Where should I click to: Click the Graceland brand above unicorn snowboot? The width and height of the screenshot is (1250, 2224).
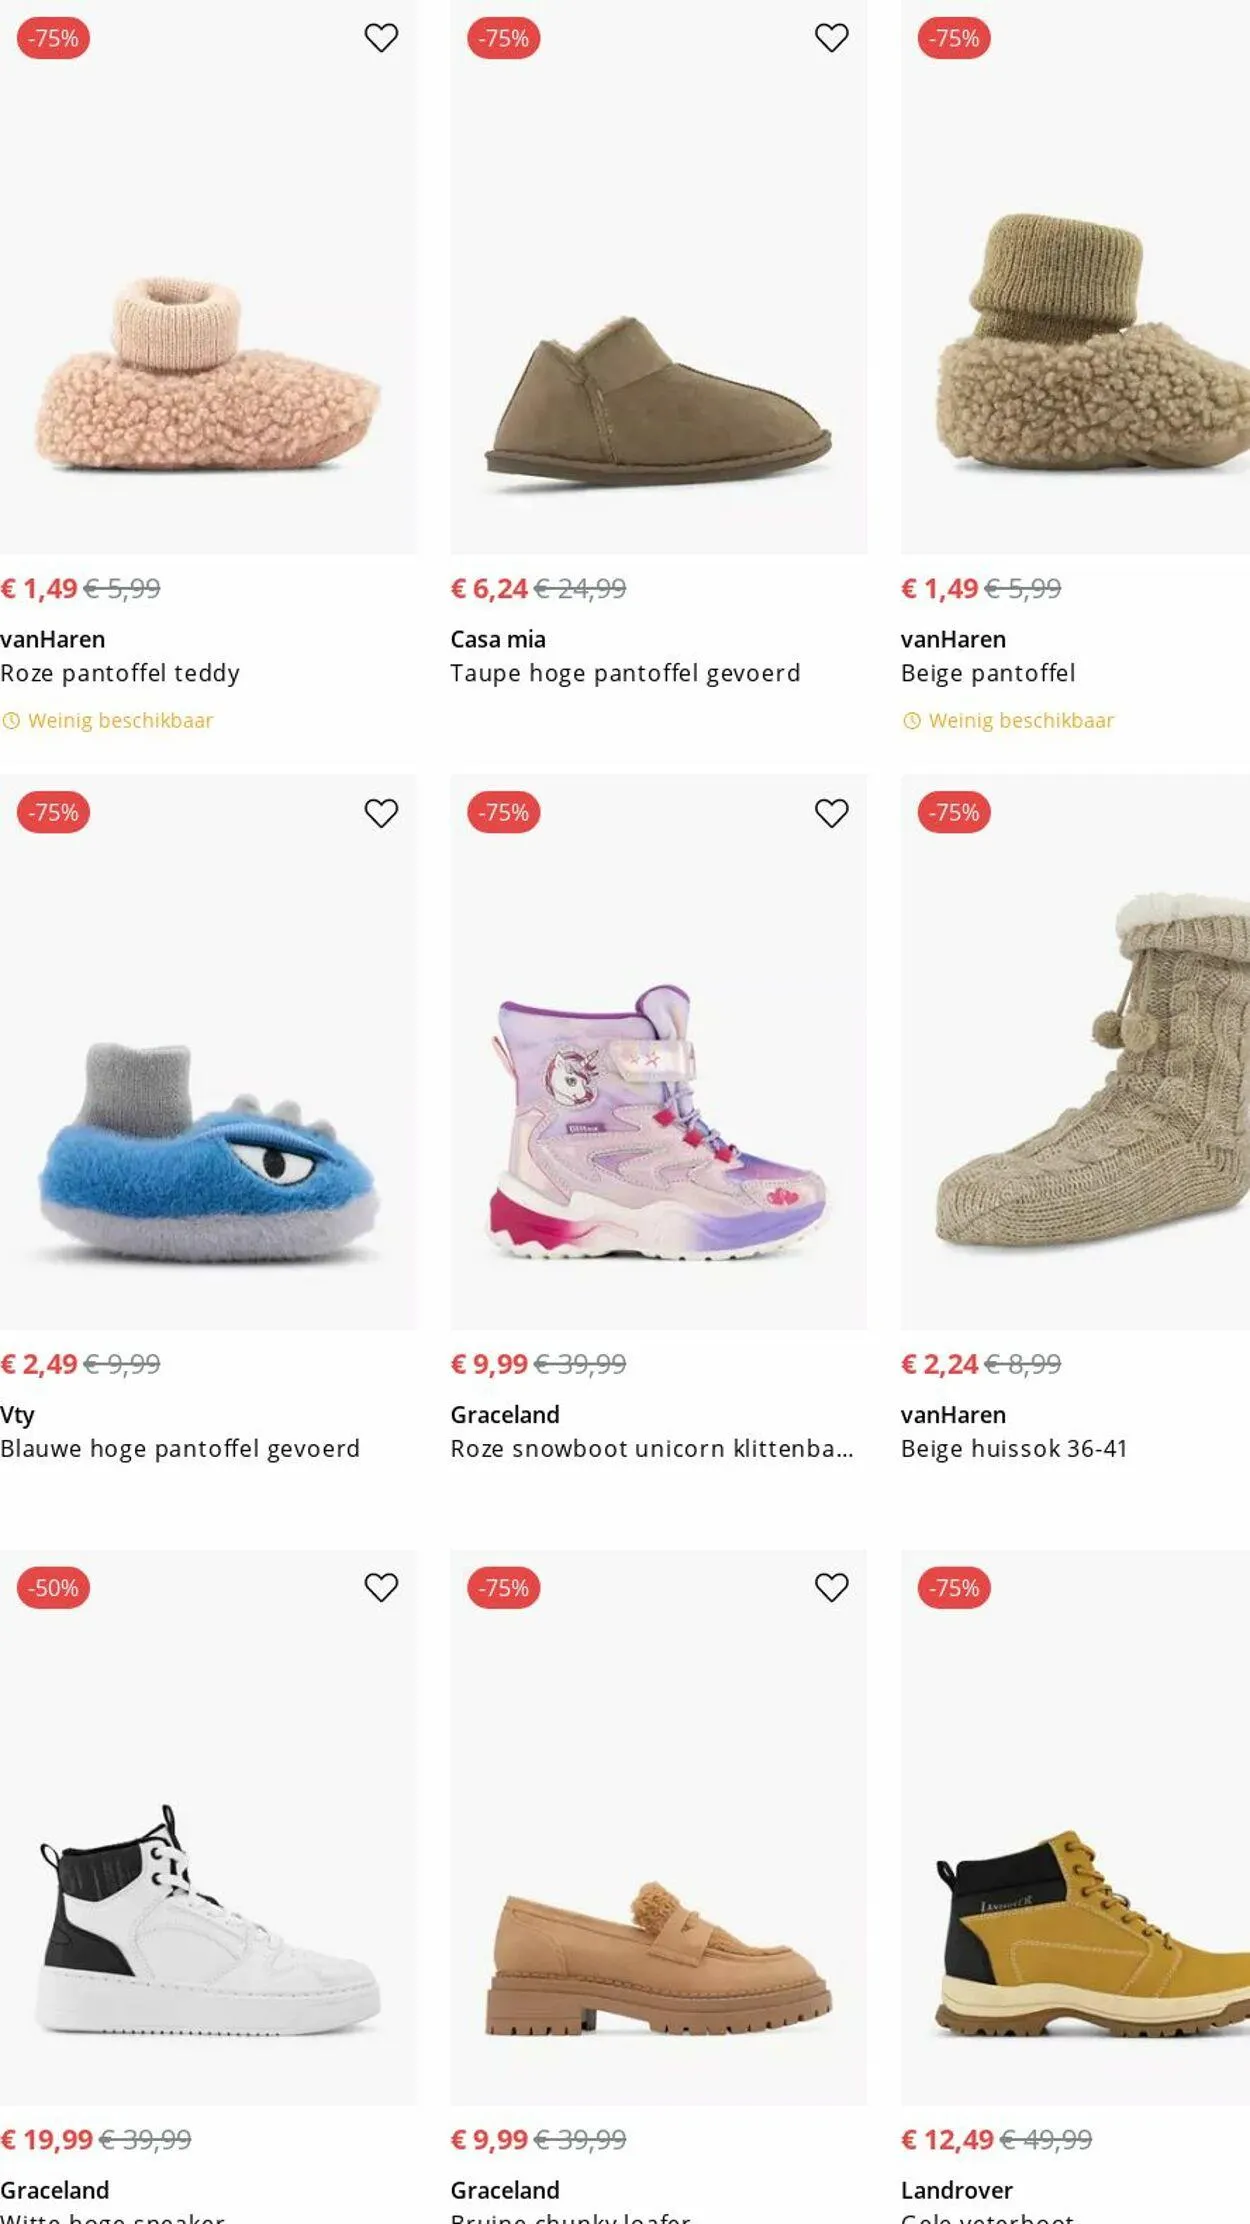pyautogui.click(x=505, y=1415)
